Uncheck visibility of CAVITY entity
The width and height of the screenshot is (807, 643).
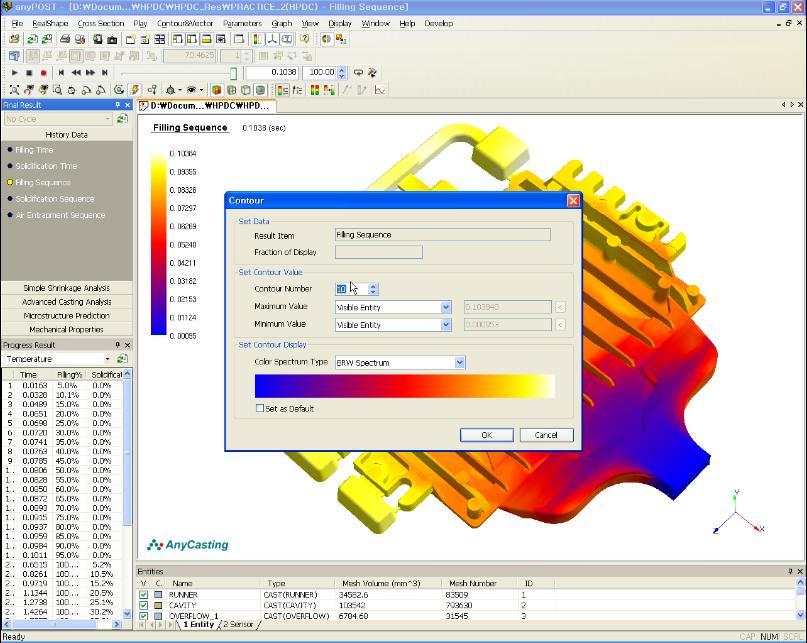tap(144, 605)
